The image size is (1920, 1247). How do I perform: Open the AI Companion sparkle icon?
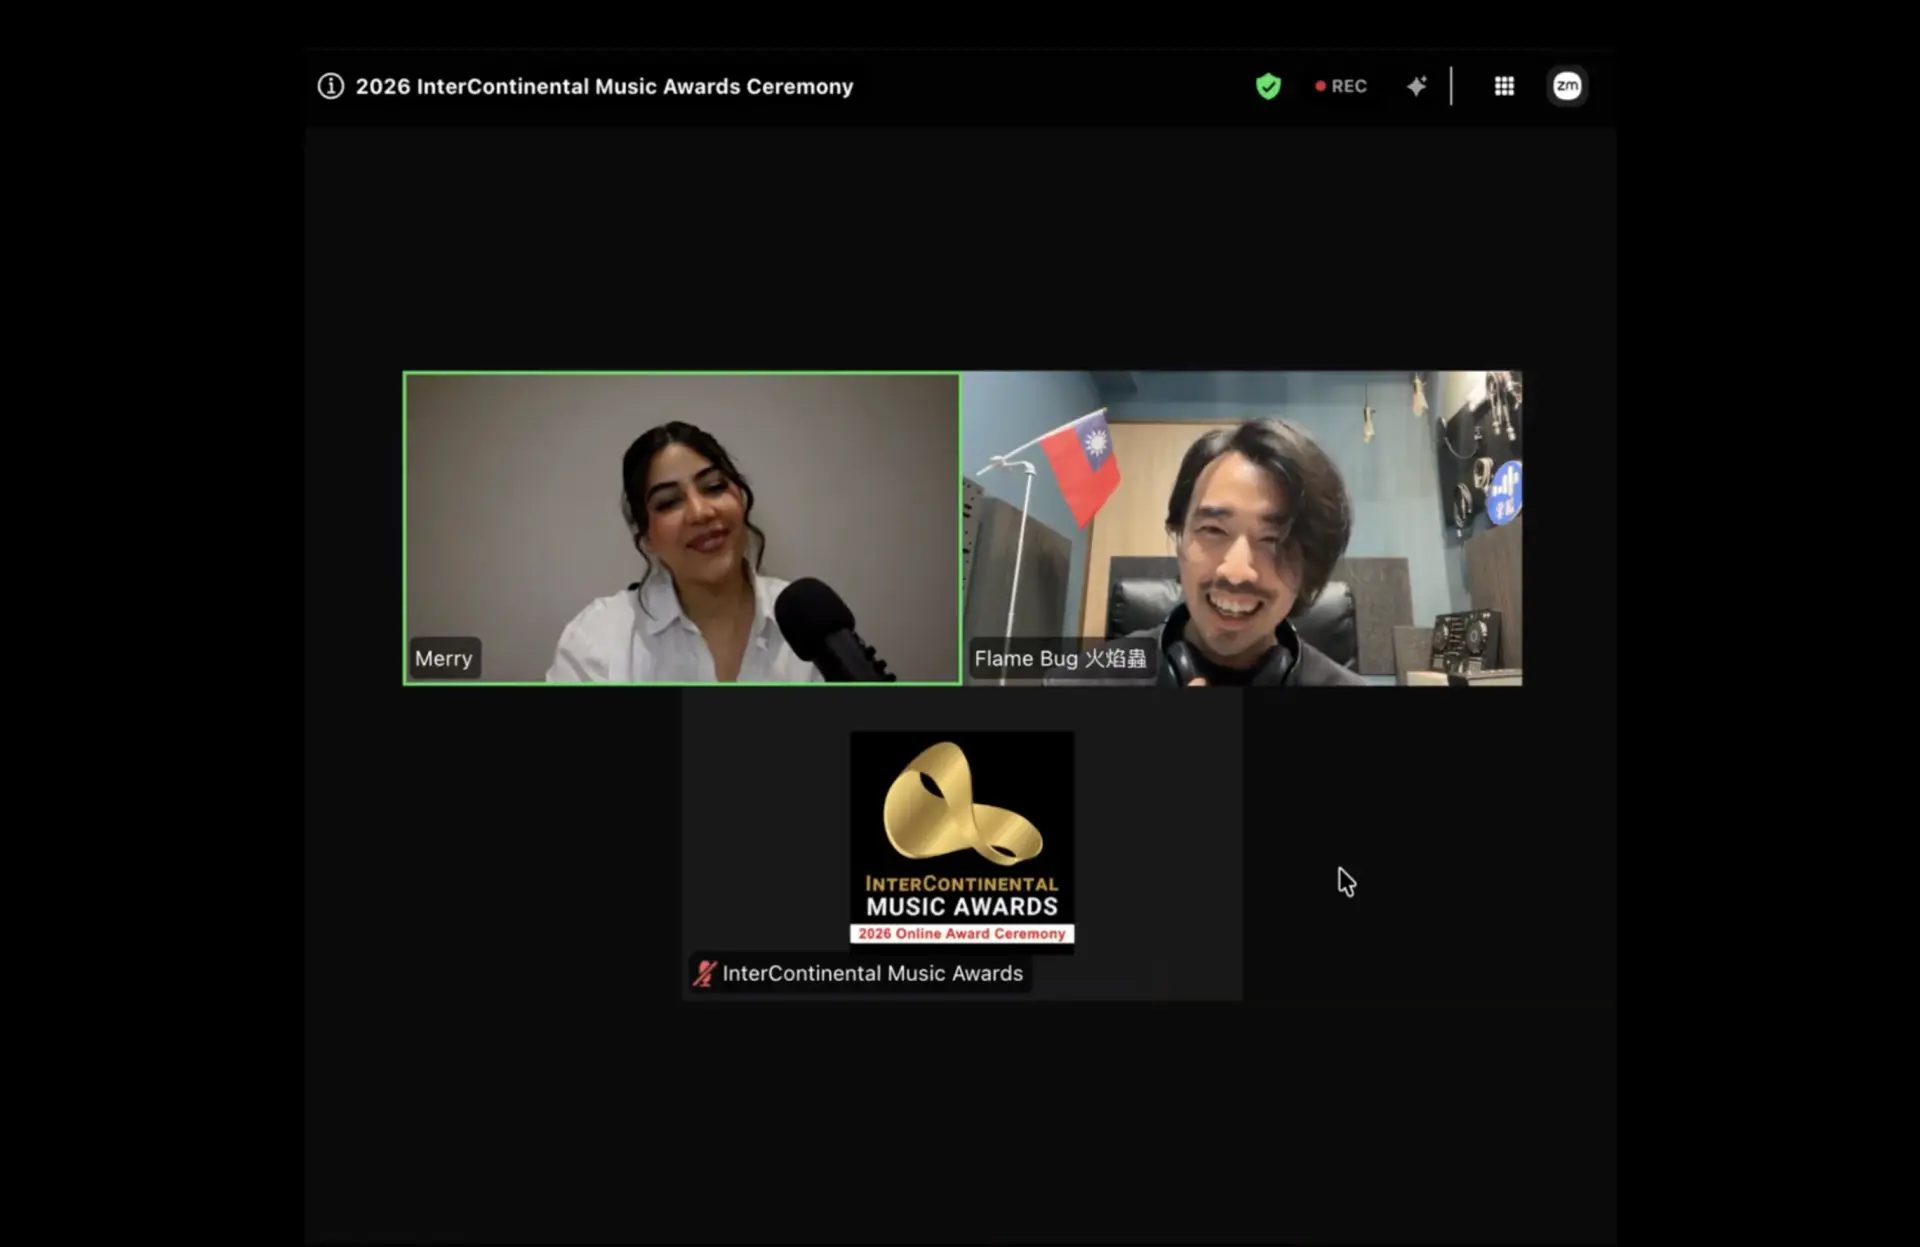point(1416,86)
